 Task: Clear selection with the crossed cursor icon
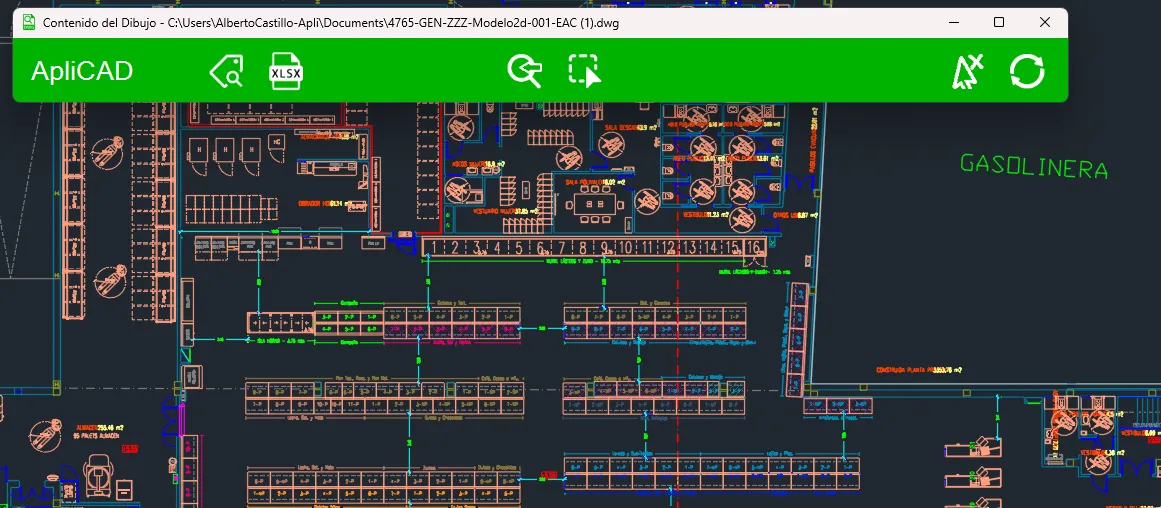point(967,72)
